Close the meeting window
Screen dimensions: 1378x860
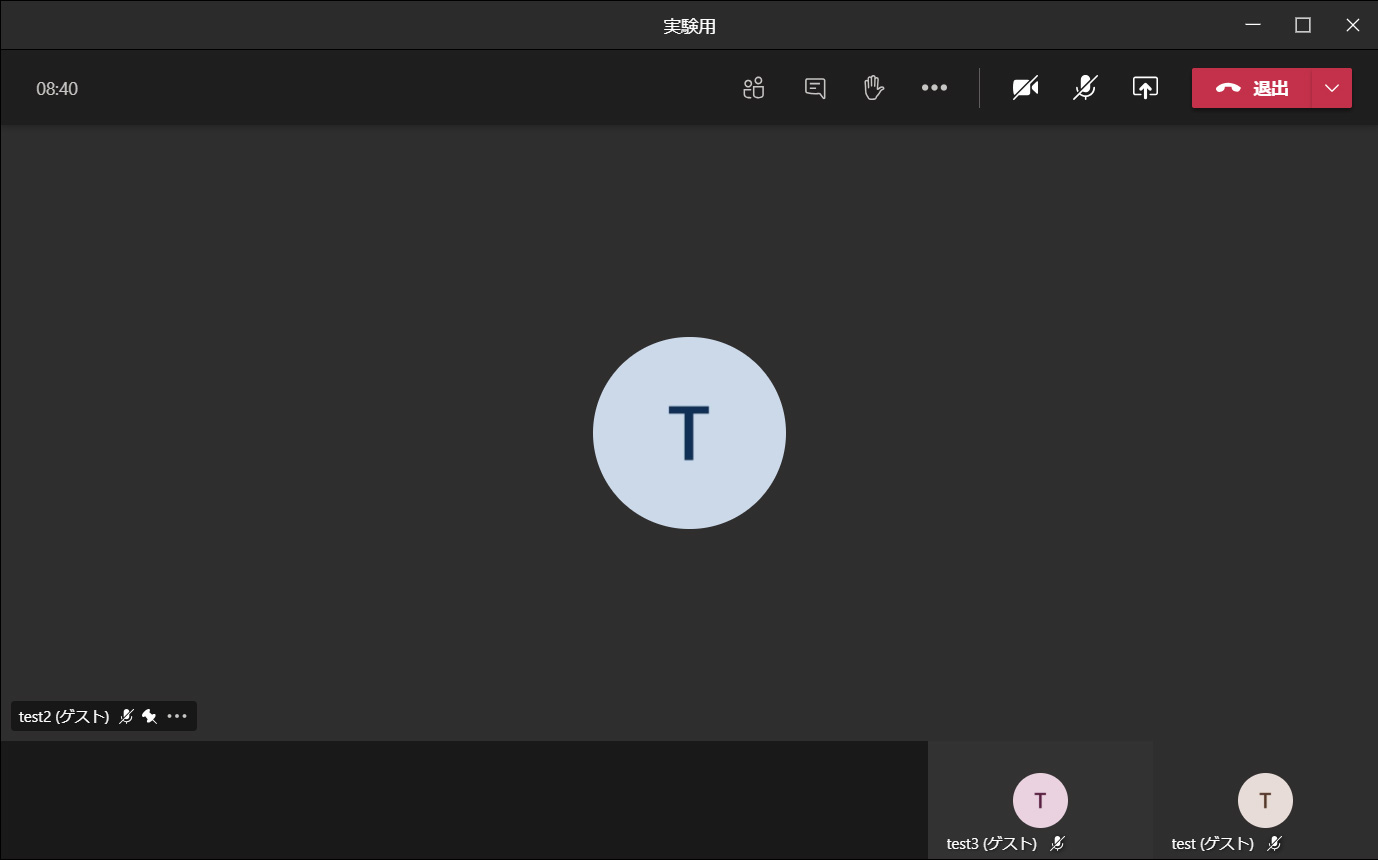1353,25
